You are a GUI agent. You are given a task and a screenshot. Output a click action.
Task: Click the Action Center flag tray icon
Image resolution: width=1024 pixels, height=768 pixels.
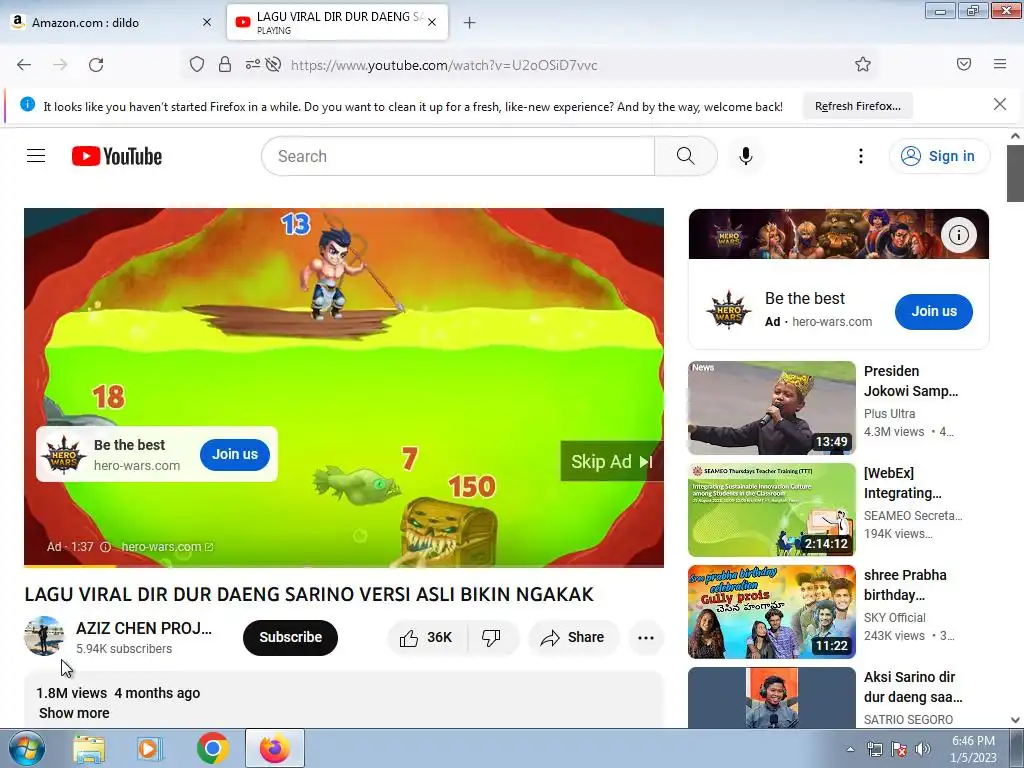899,749
